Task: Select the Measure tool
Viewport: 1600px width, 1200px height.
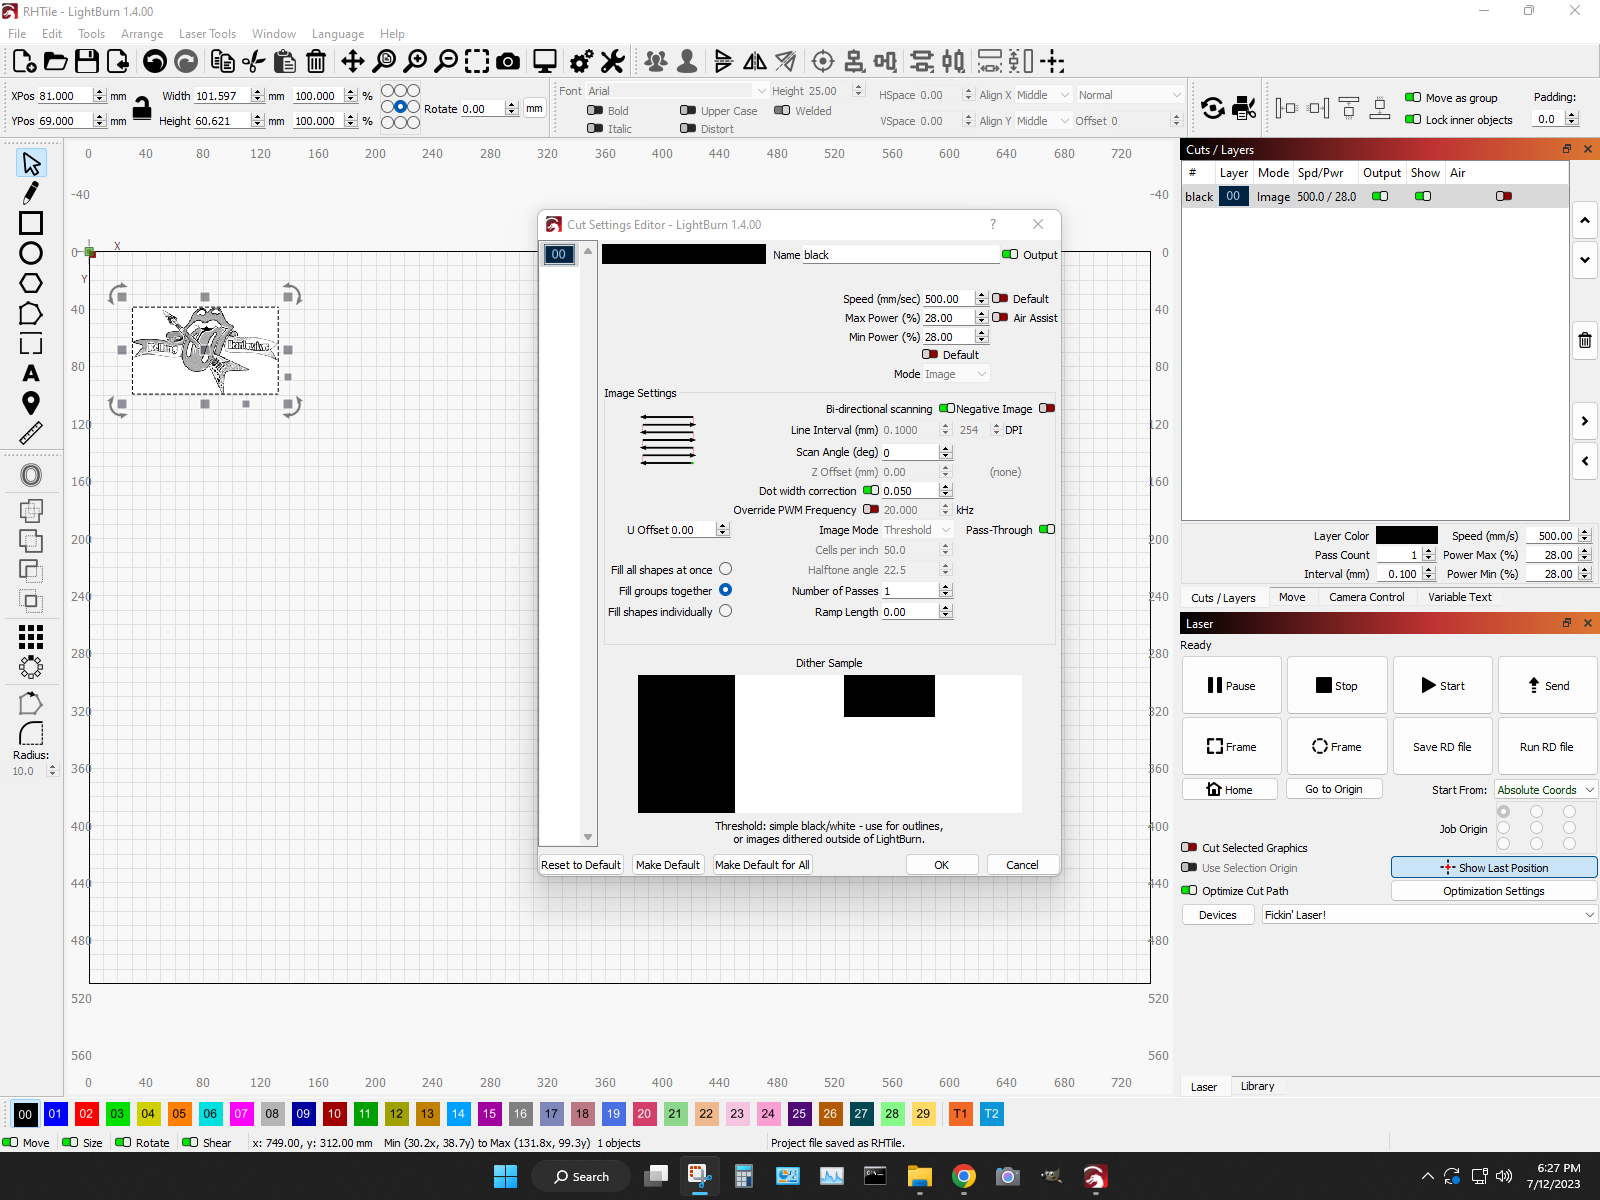Action: click(x=31, y=432)
